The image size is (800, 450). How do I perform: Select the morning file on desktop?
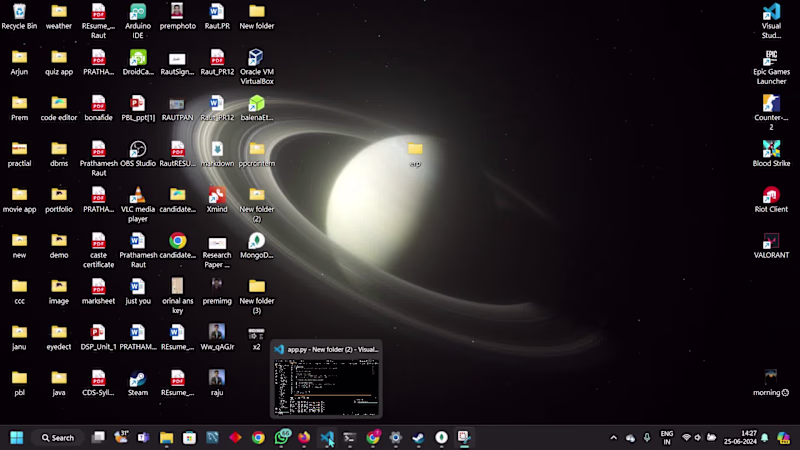coord(771,383)
